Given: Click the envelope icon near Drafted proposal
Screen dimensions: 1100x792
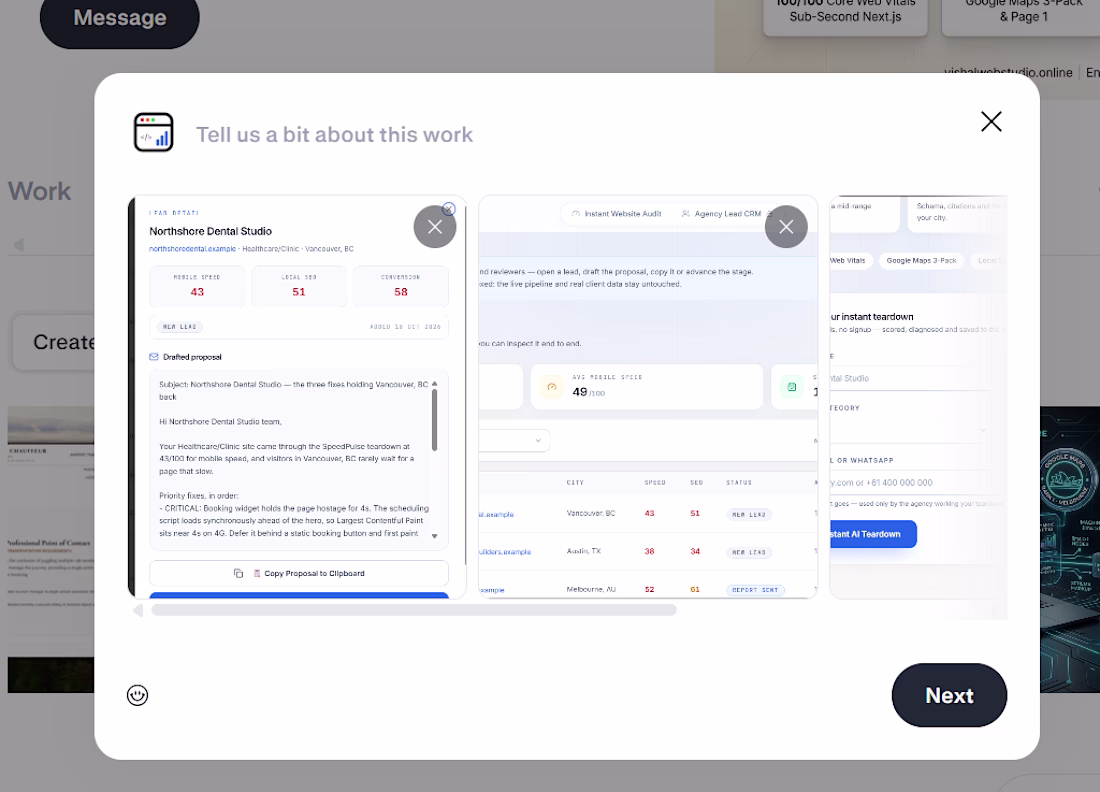Looking at the screenshot, I should pyautogui.click(x=154, y=357).
